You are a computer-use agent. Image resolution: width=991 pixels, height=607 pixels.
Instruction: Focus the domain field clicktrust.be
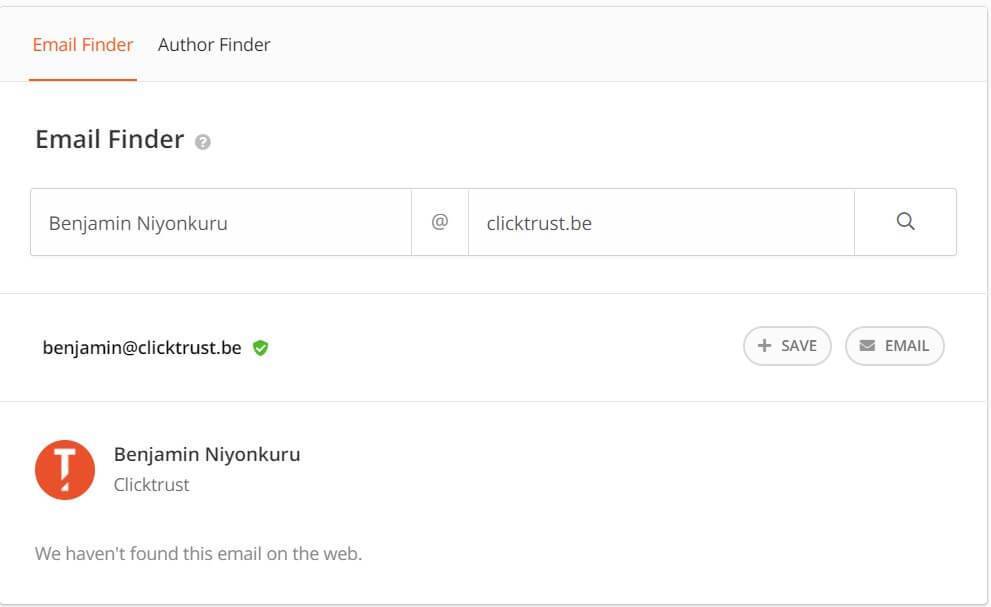(x=661, y=222)
